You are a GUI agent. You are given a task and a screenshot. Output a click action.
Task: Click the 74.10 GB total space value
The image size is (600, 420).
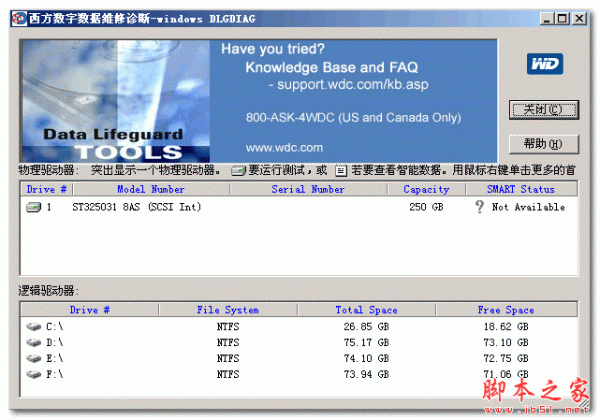tap(366, 358)
